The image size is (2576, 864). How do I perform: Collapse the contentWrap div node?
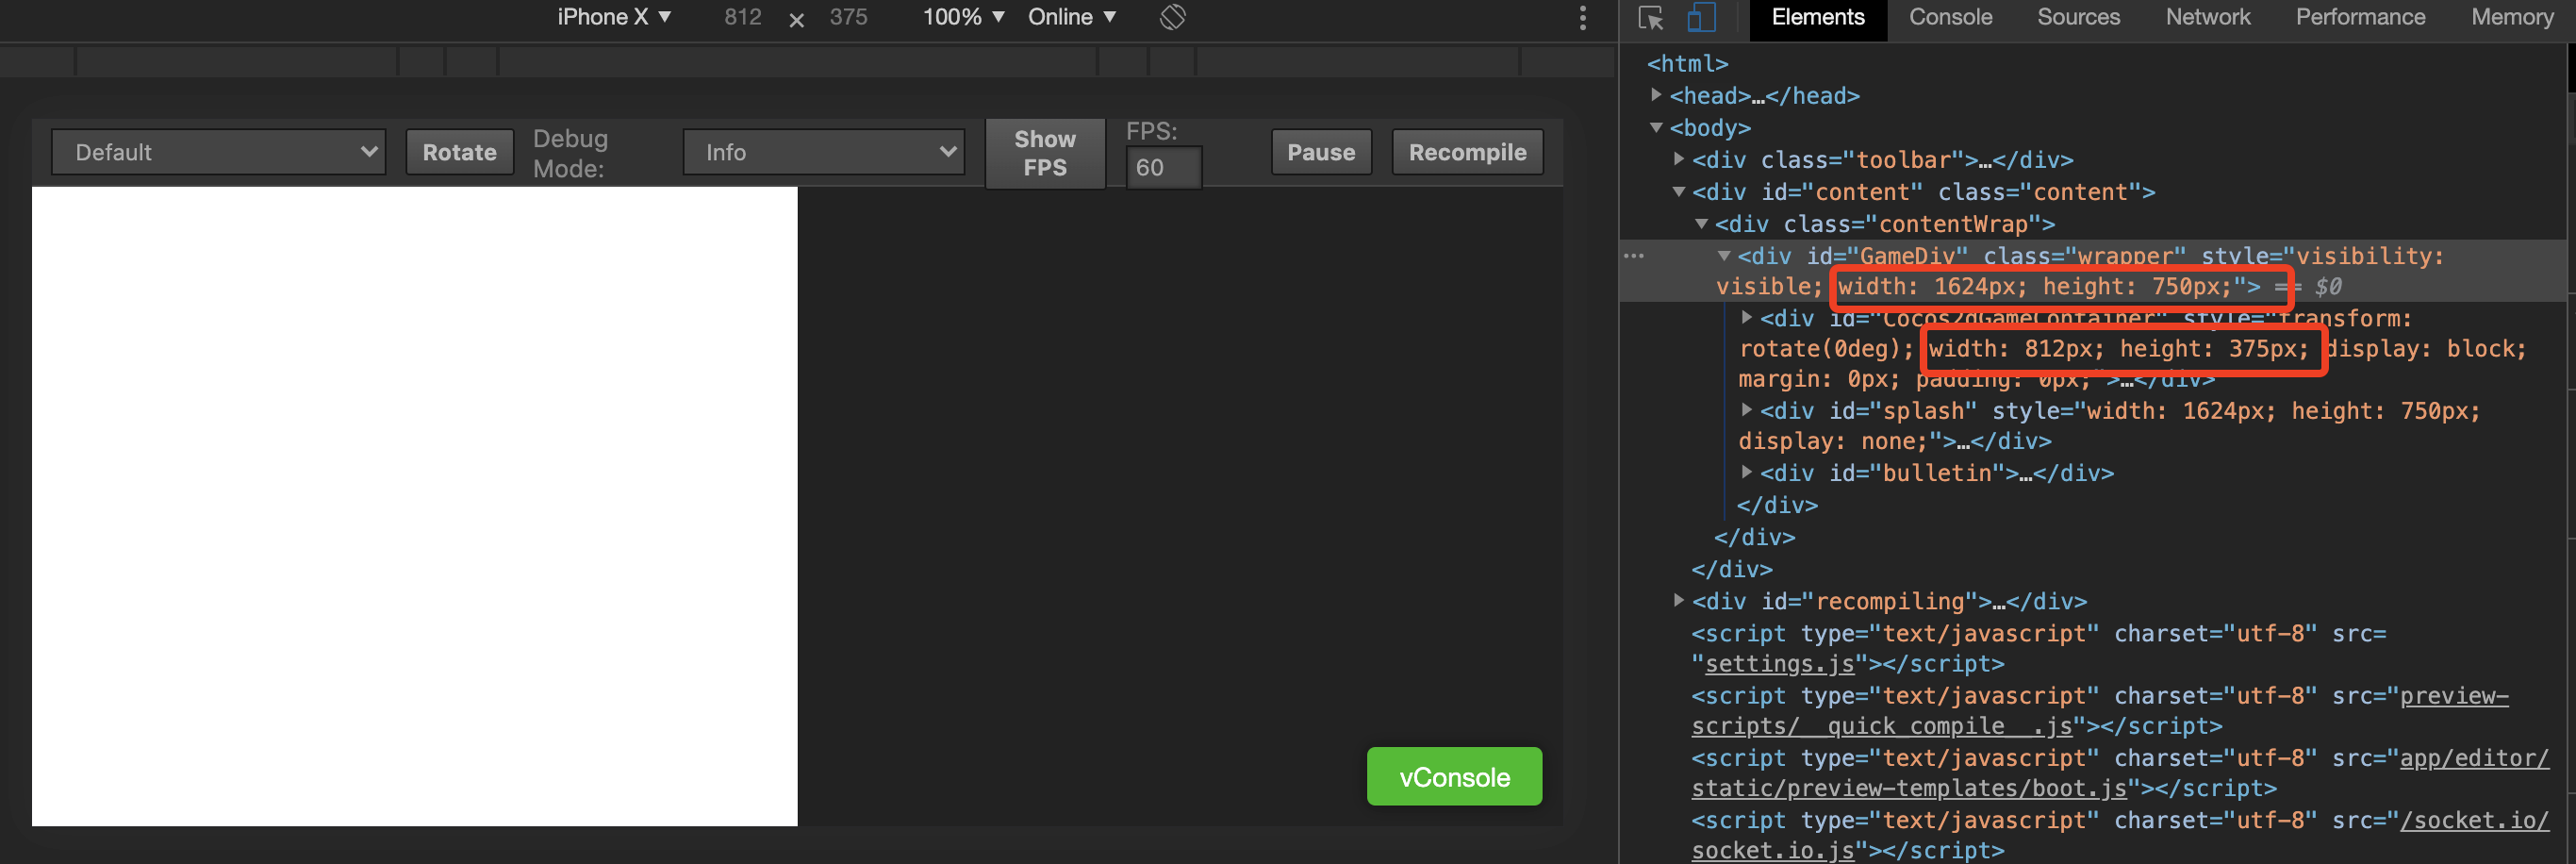pos(1701,223)
